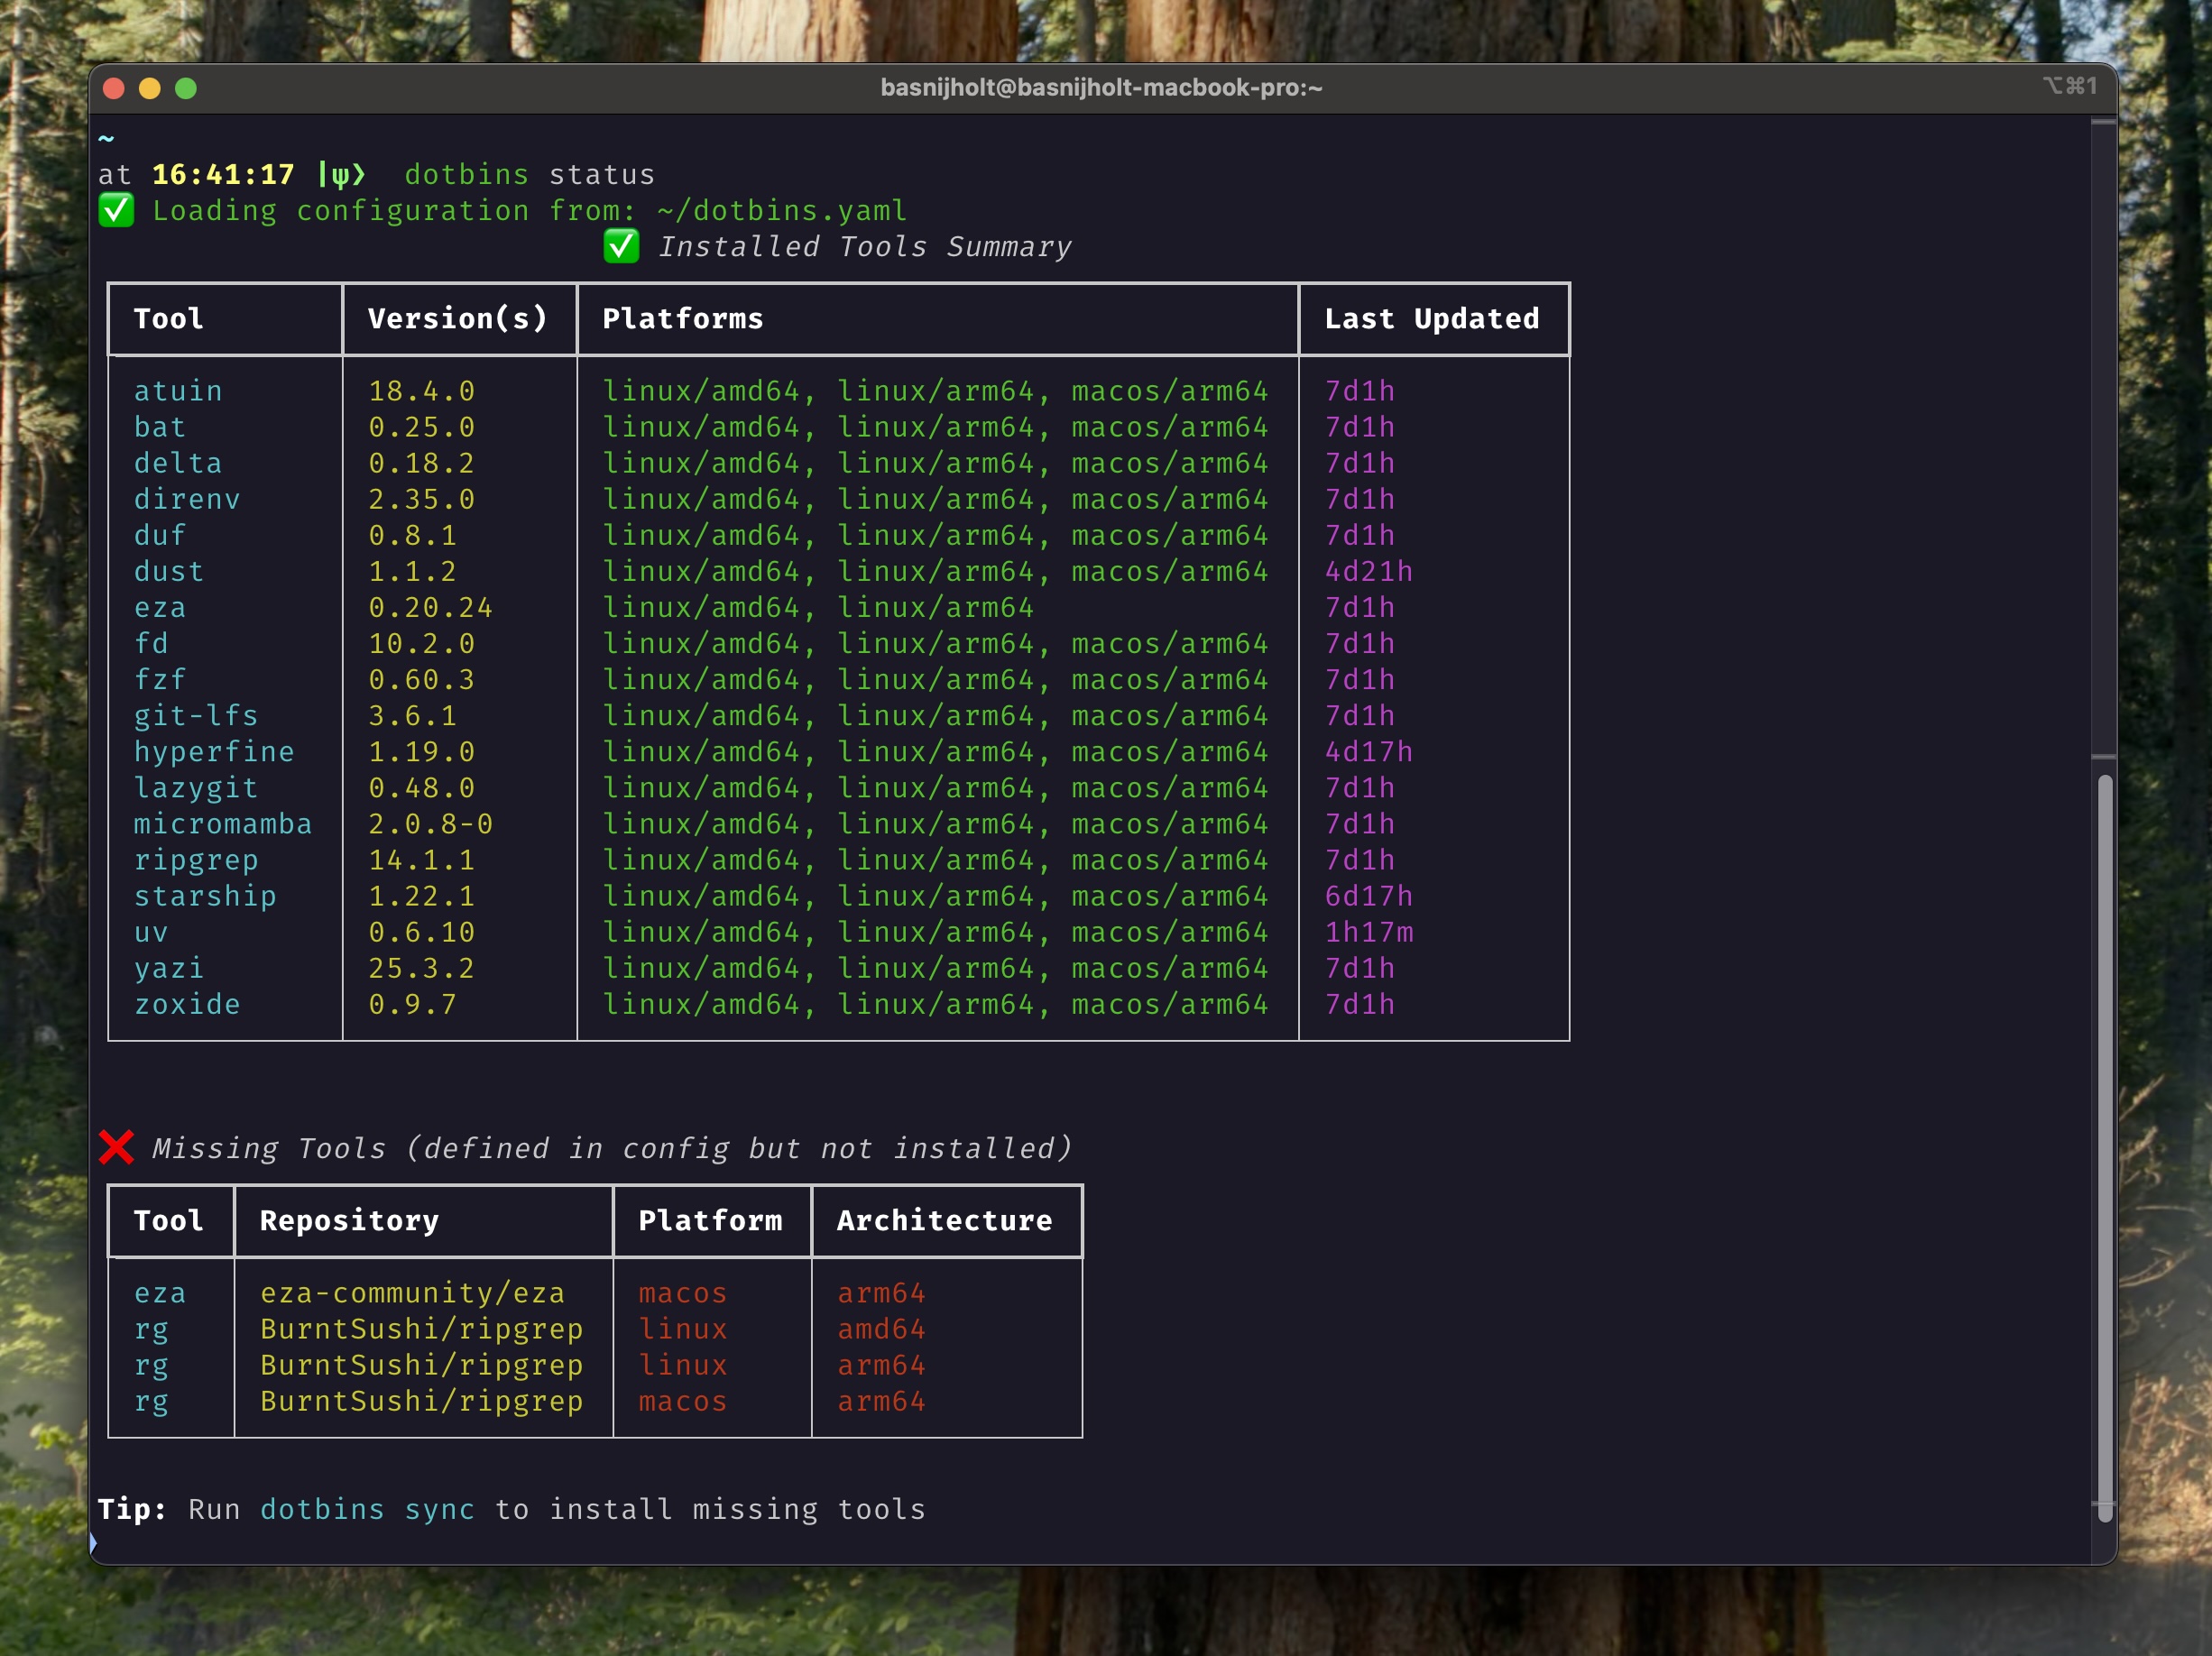Click the timestamp 16:41:17 in the prompt
The height and width of the screenshot is (1656, 2212).
[222, 173]
